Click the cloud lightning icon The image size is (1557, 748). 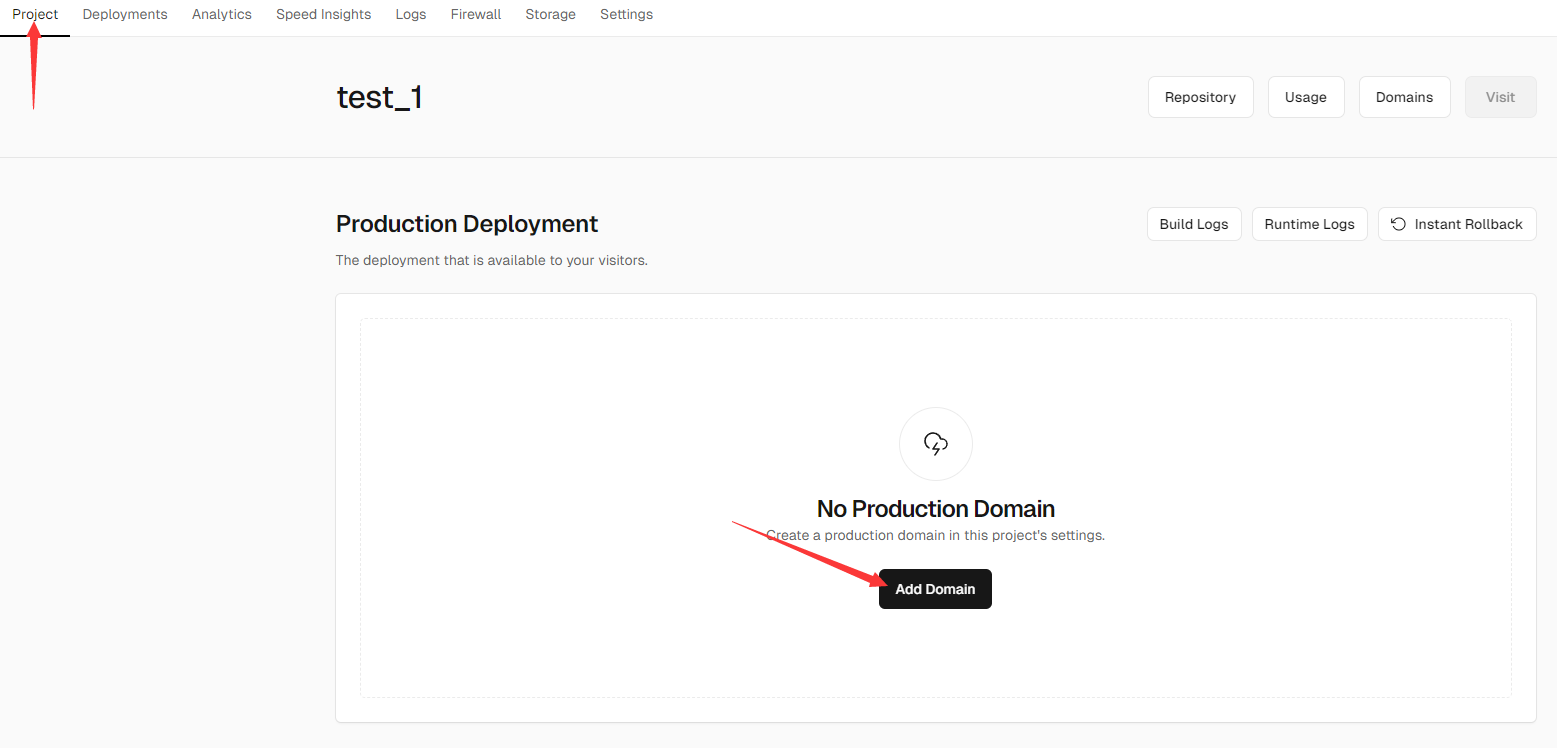935,443
